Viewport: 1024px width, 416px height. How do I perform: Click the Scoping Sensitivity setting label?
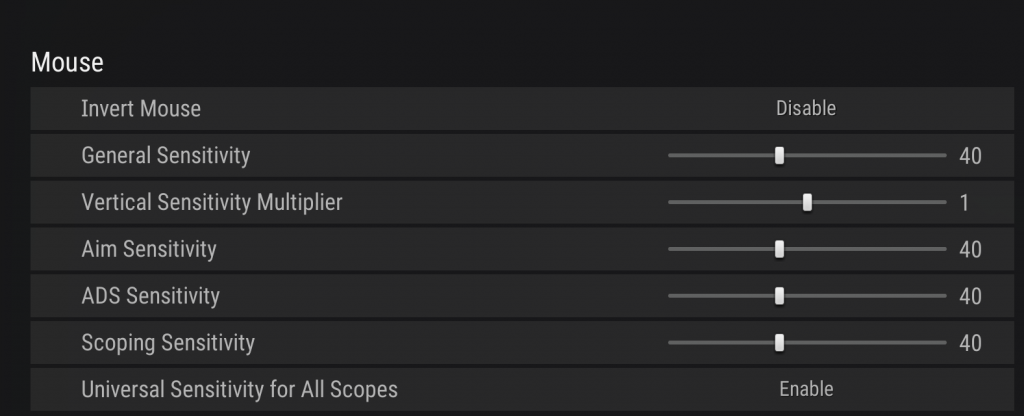pyautogui.click(x=168, y=343)
